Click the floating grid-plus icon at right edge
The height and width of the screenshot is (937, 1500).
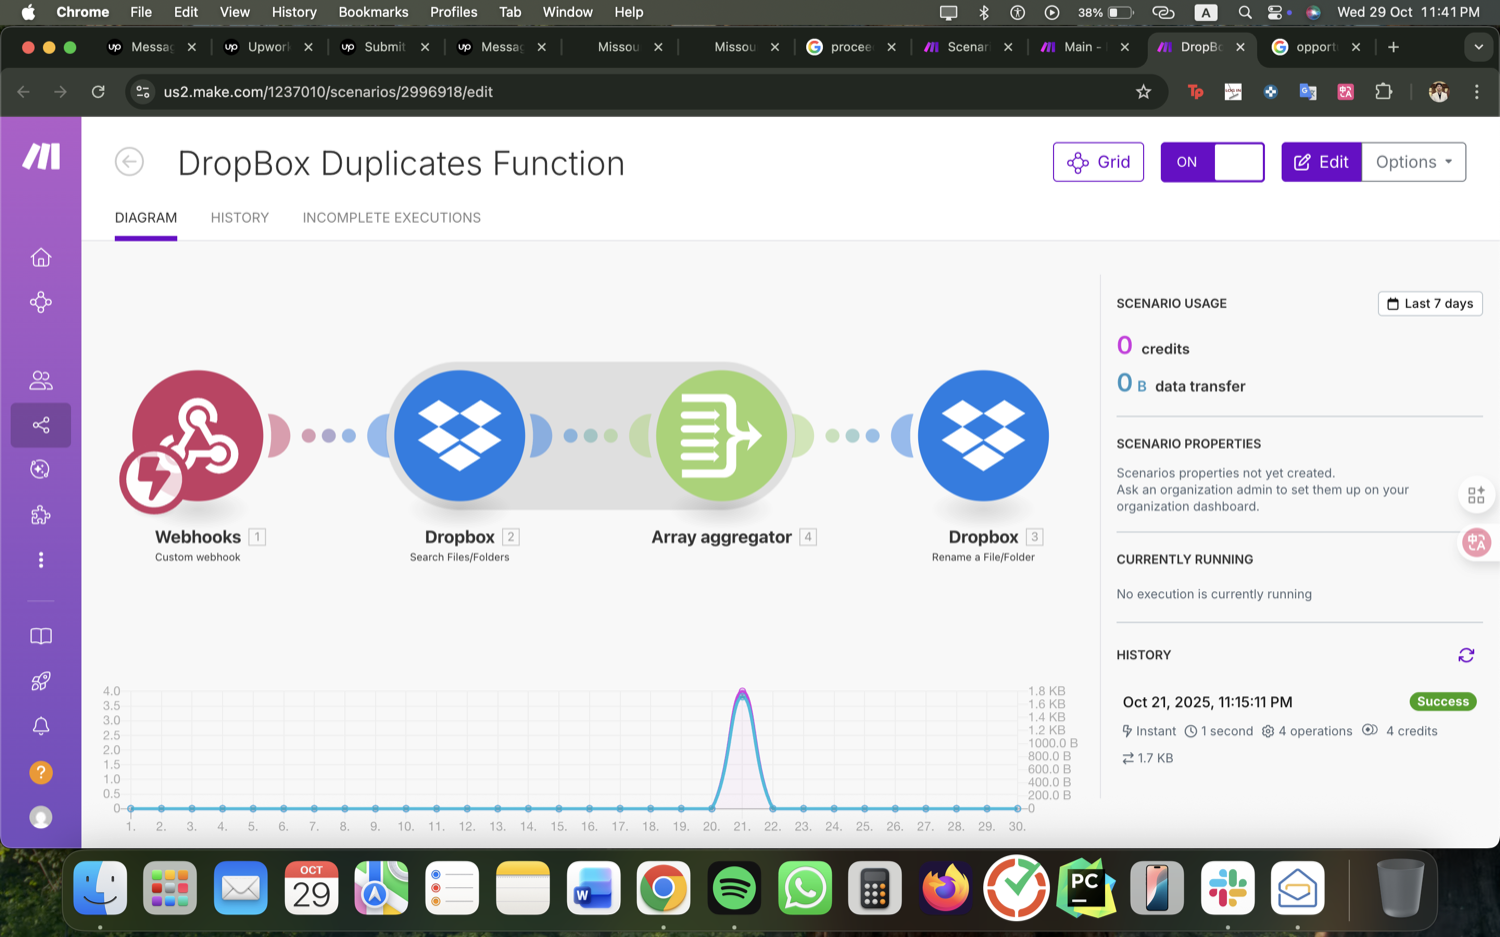click(x=1476, y=495)
